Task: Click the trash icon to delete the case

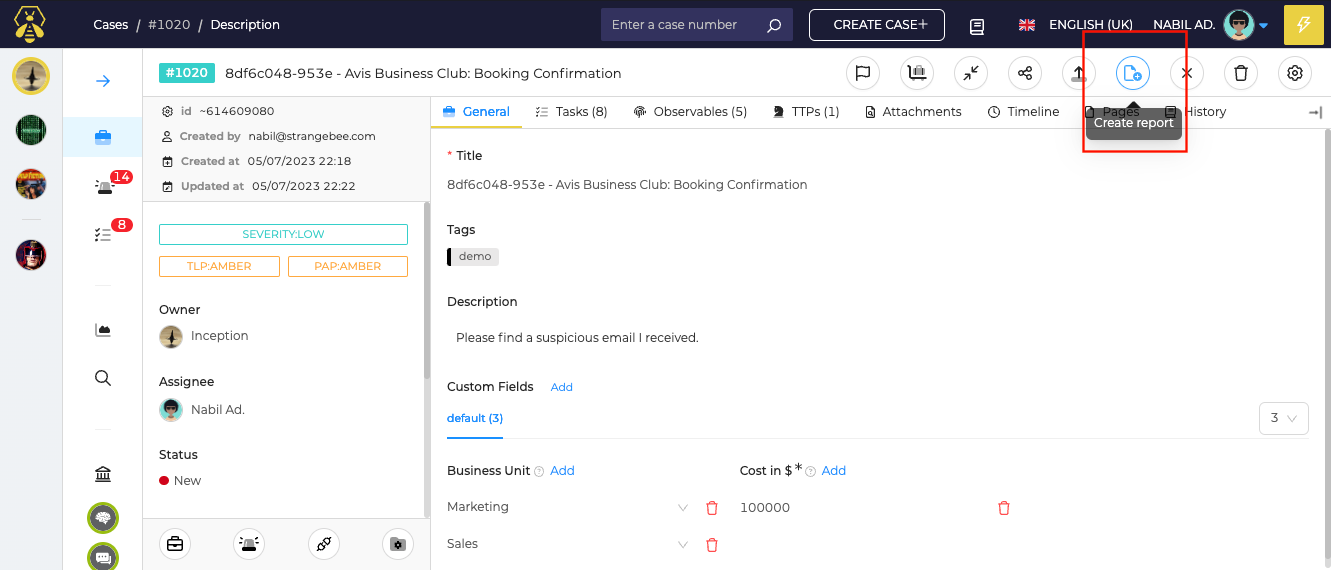Action: (1241, 73)
